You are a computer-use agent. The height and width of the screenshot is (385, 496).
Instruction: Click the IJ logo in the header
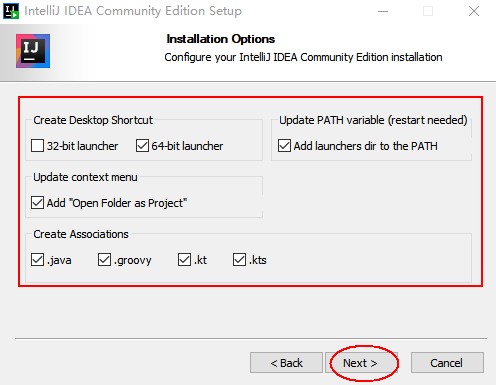click(x=33, y=51)
